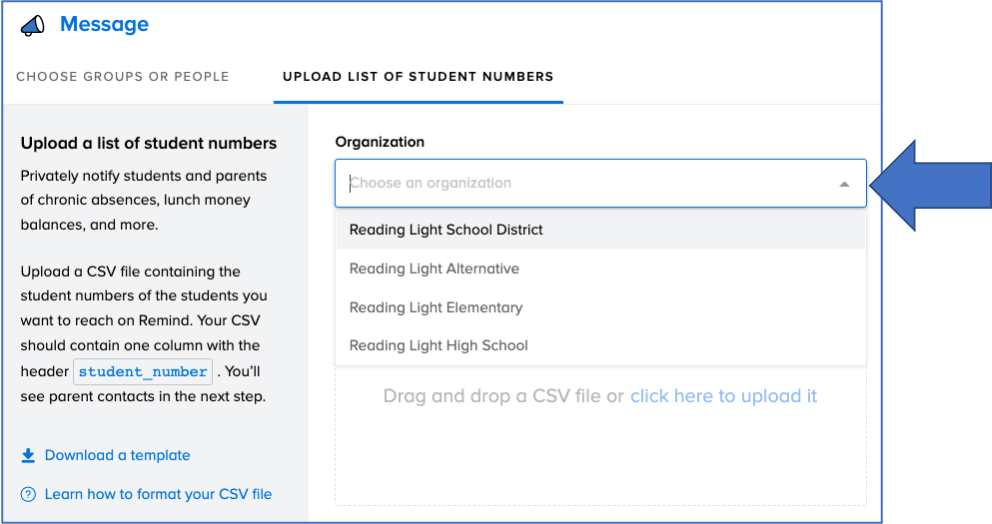Click the megaphone Message icon
This screenshot has width=992, height=524.
[x=33, y=25]
